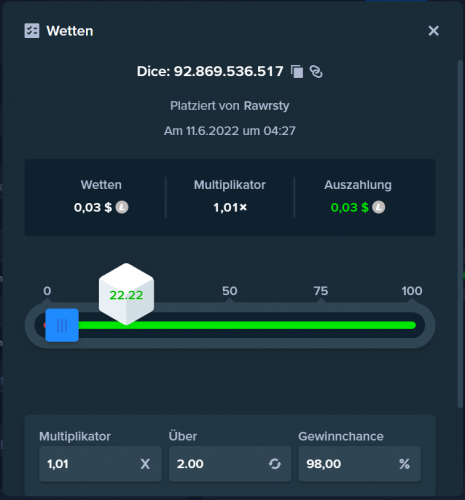Copy the Dice bet ID icon
The width and height of the screenshot is (465, 500).
297,72
